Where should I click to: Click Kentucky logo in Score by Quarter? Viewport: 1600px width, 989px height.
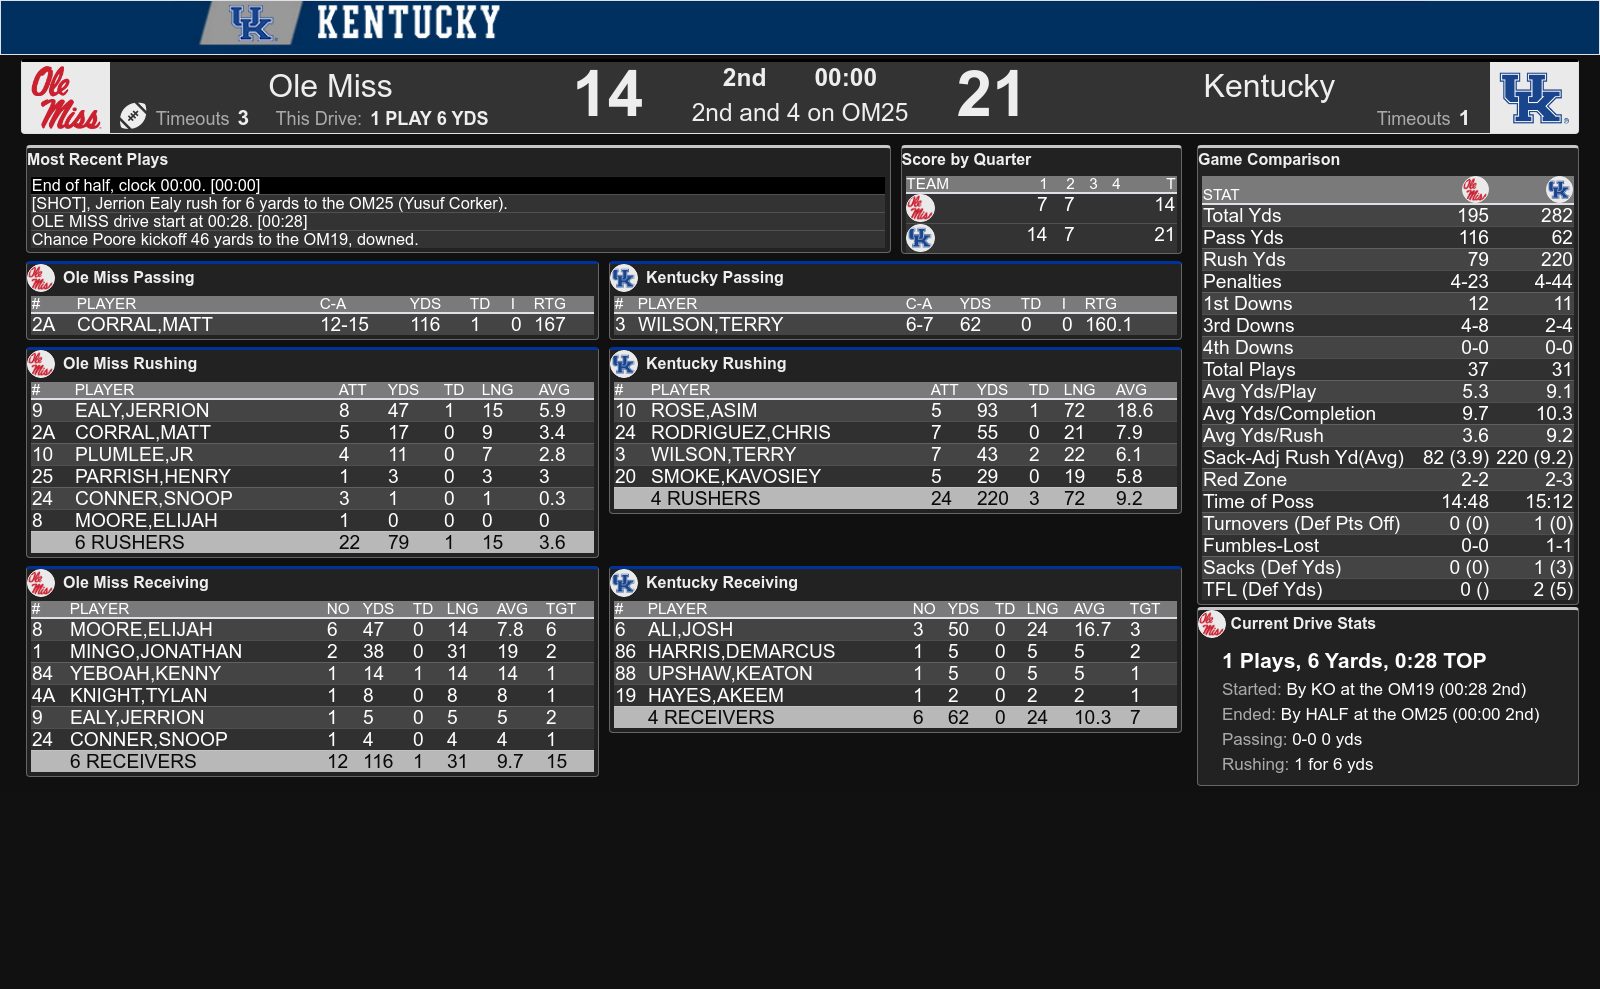pos(920,238)
